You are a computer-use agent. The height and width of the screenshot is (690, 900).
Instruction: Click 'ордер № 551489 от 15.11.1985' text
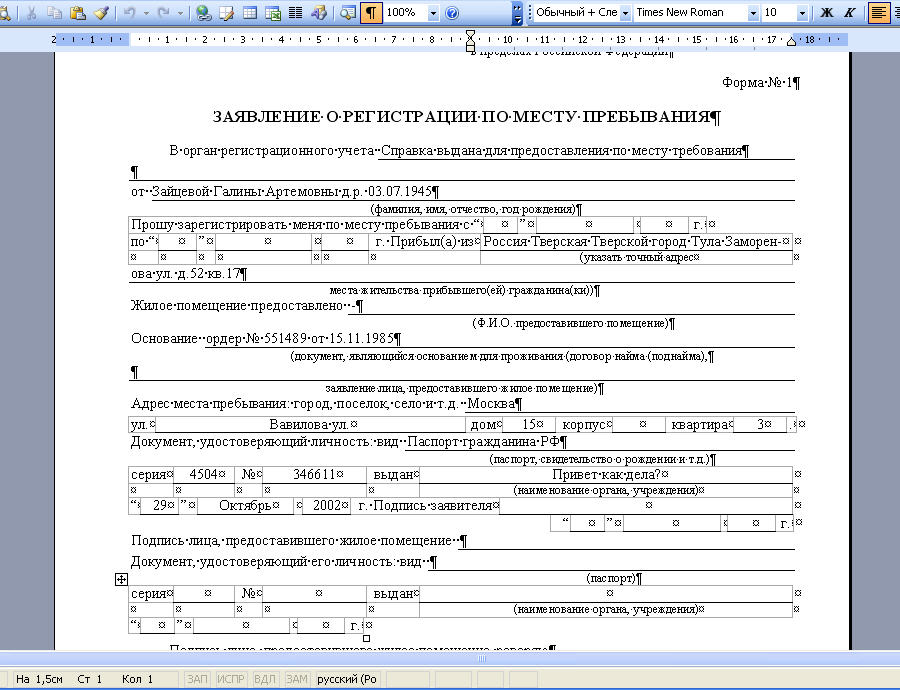(300, 339)
